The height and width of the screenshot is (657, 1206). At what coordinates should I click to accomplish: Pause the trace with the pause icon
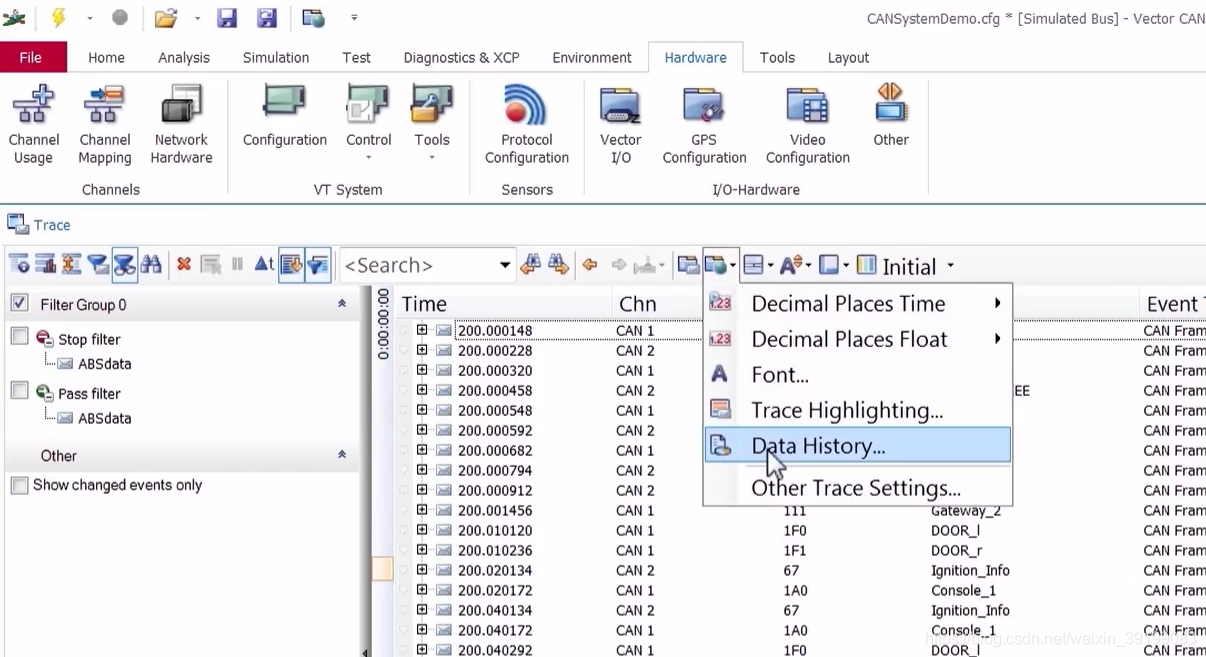[x=237, y=264]
